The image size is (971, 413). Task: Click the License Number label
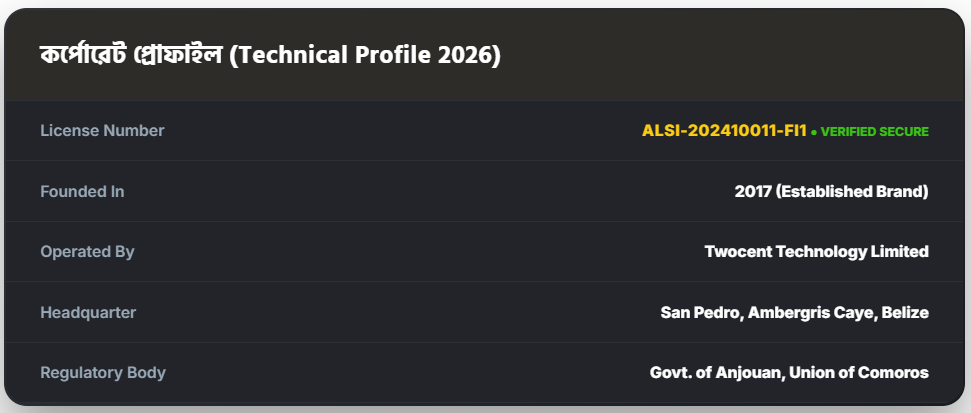[102, 131]
